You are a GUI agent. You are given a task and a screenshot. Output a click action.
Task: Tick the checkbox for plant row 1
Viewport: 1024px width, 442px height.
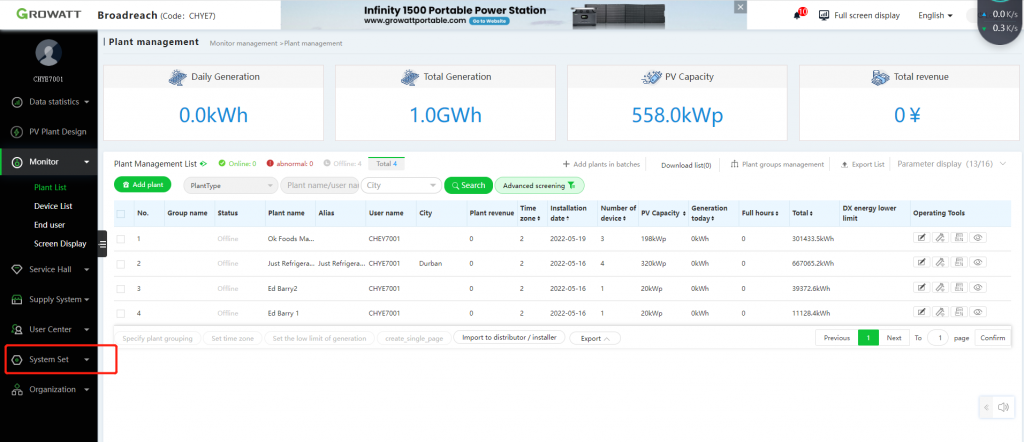coord(121,239)
